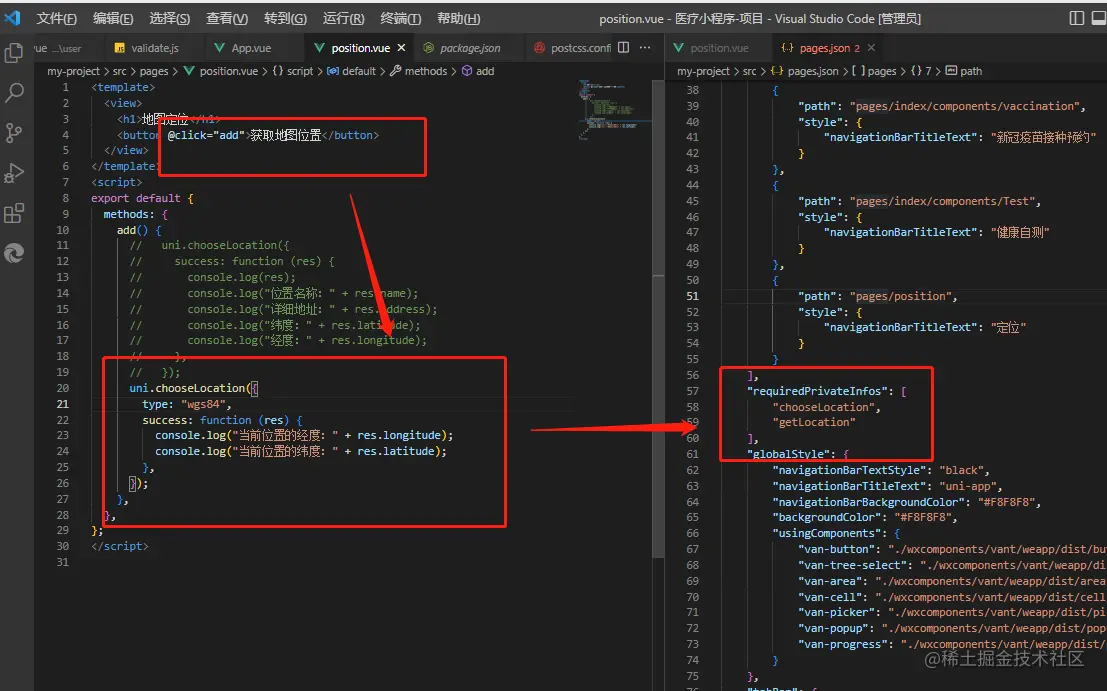Open the Search view icon

tap(15, 93)
